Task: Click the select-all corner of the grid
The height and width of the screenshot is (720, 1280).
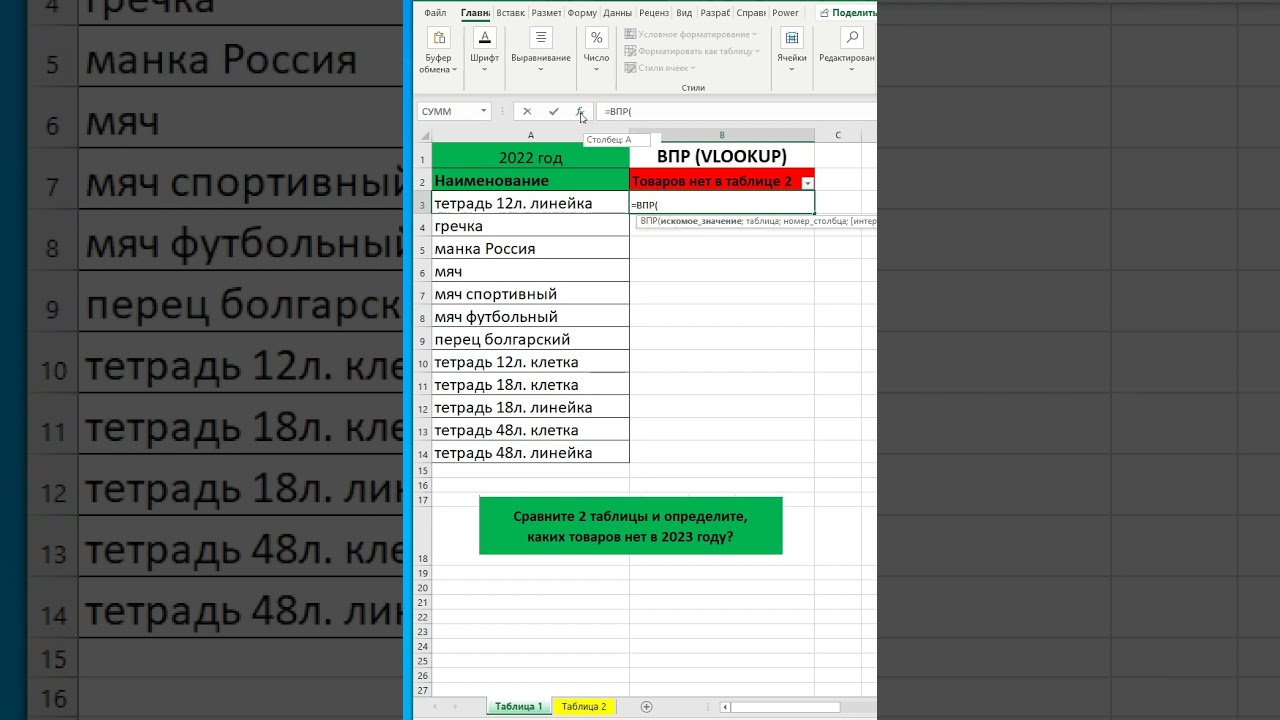Action: point(423,136)
